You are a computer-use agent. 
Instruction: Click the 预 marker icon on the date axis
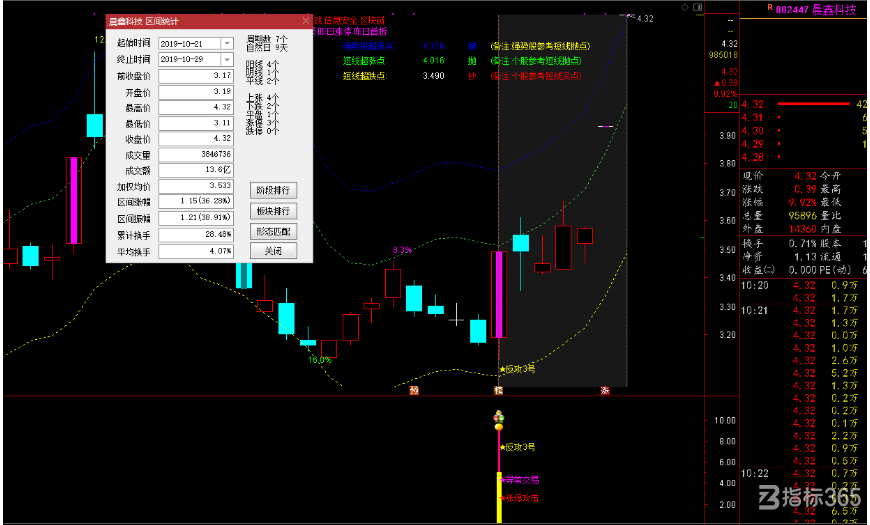coord(414,391)
